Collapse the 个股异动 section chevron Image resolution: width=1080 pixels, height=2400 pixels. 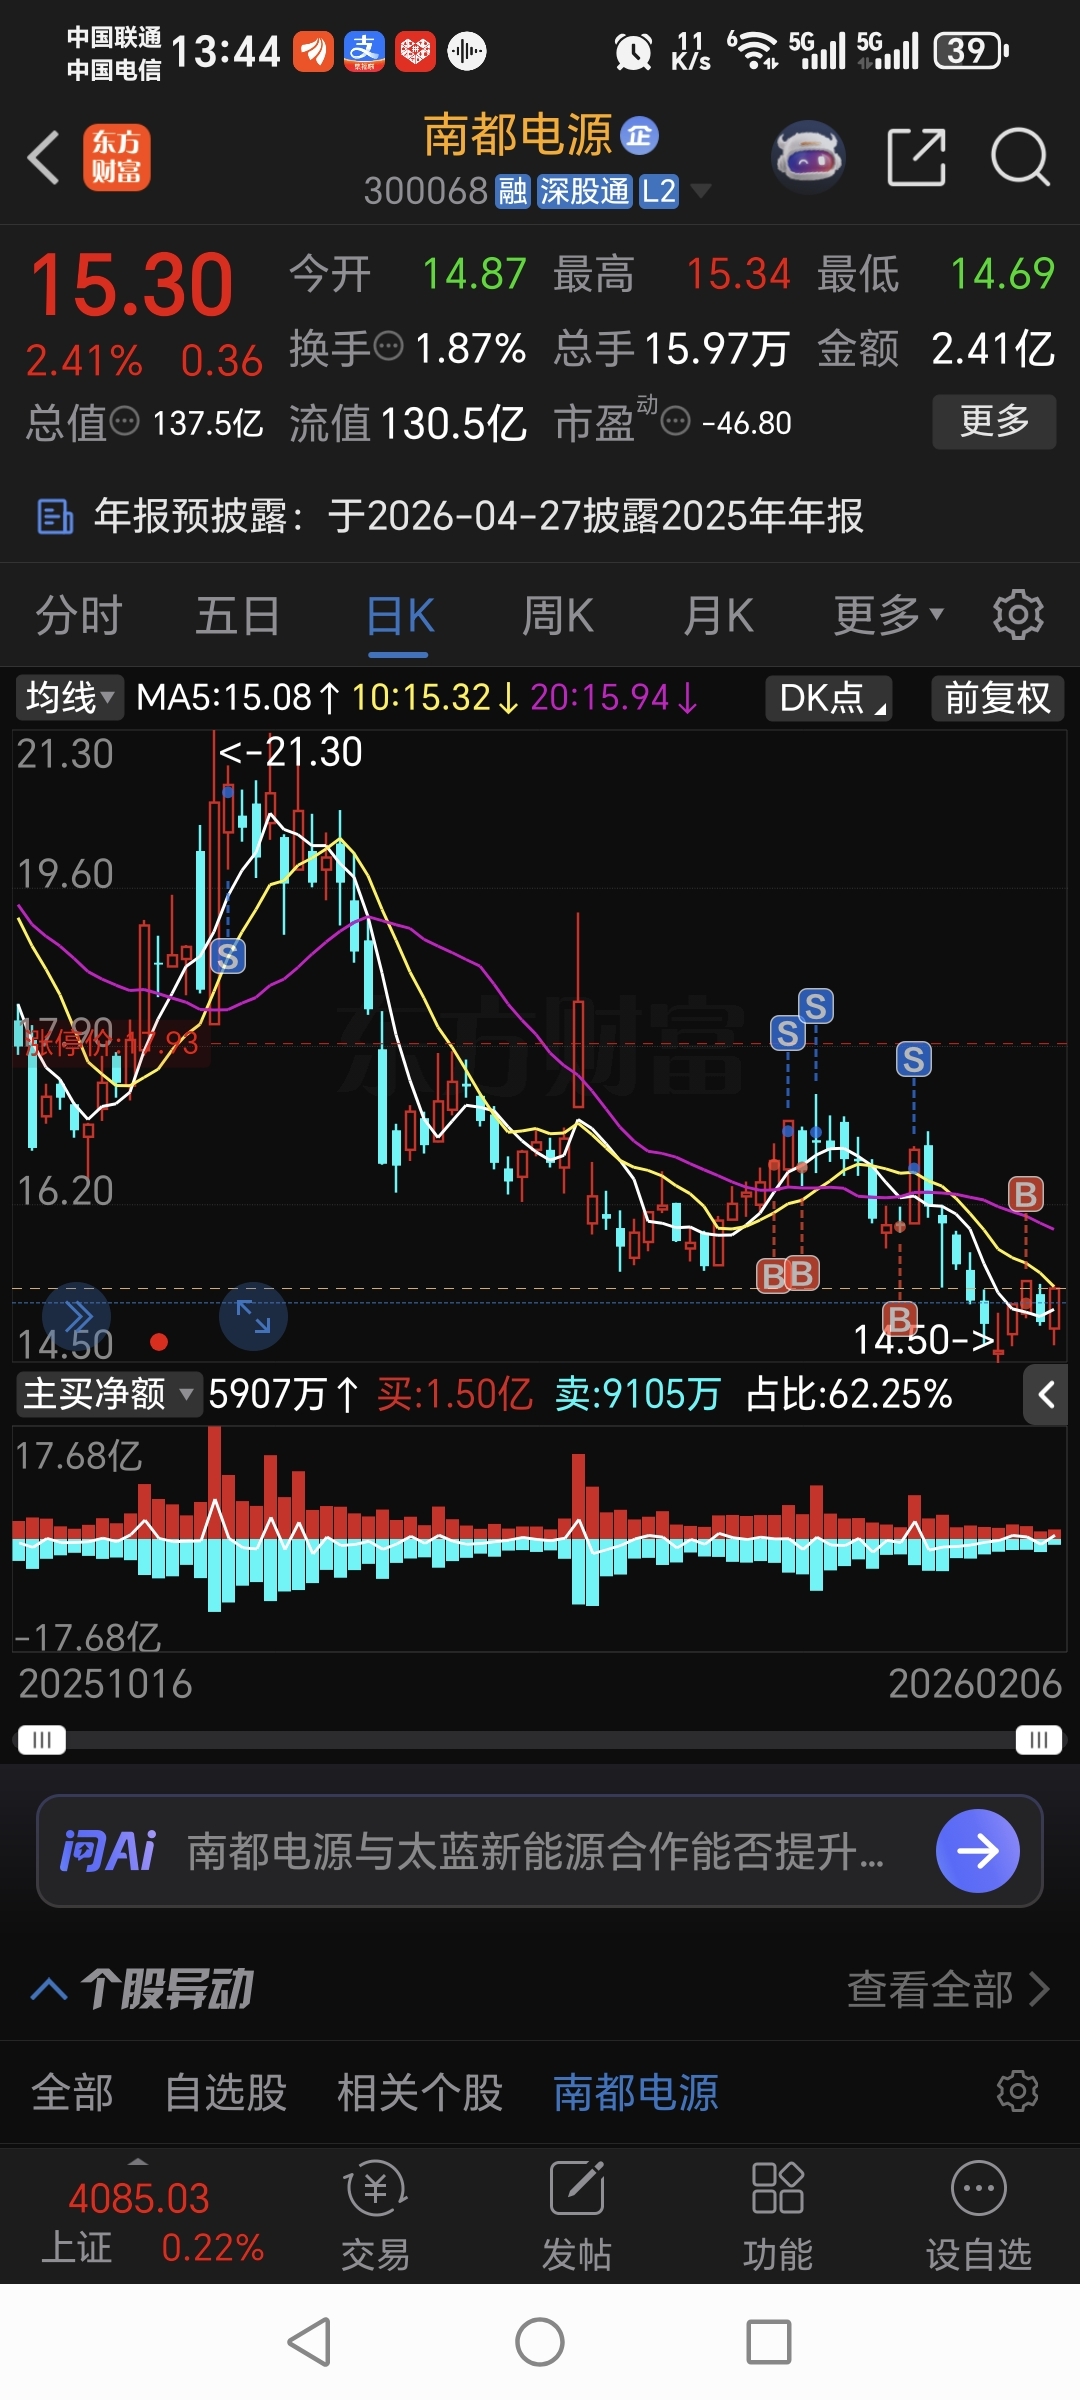[49, 1989]
